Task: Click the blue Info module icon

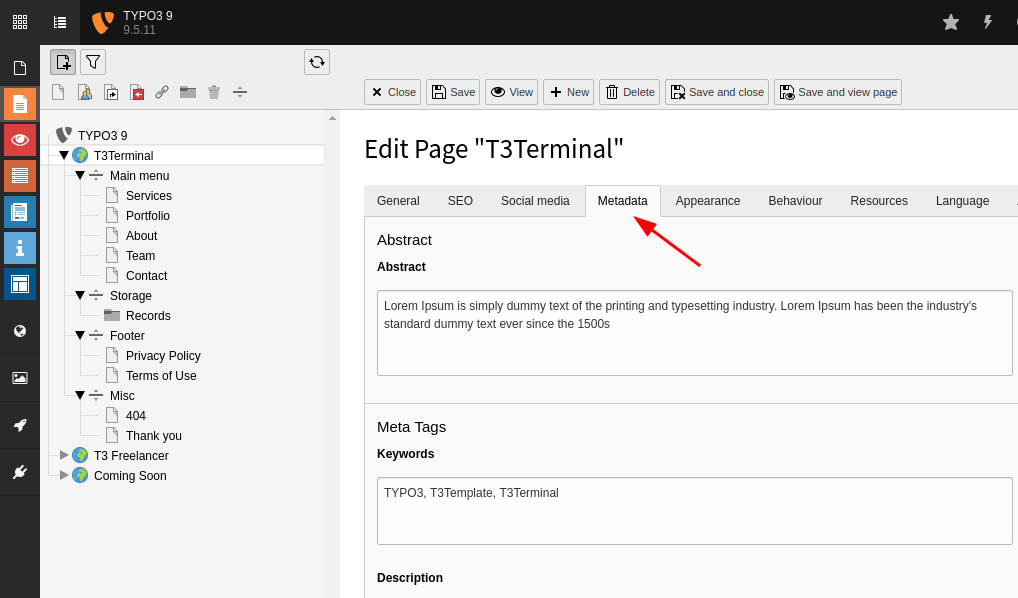Action: pos(20,247)
